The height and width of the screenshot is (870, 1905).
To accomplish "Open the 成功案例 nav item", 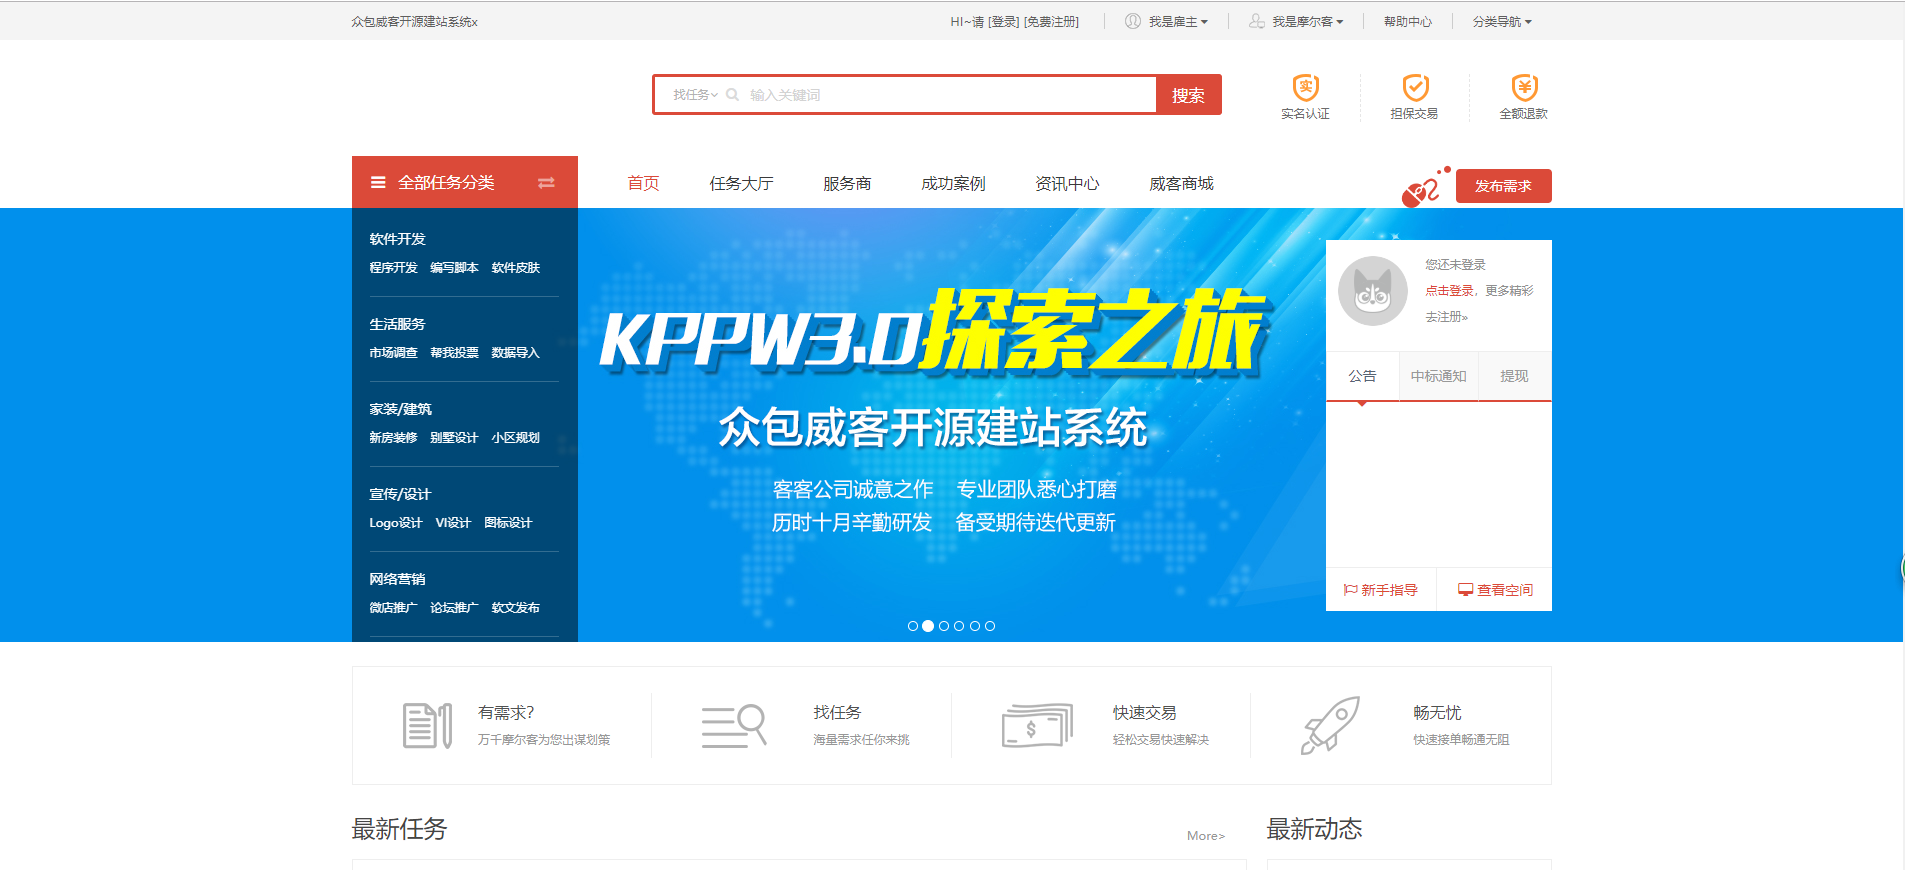I will tap(953, 183).
